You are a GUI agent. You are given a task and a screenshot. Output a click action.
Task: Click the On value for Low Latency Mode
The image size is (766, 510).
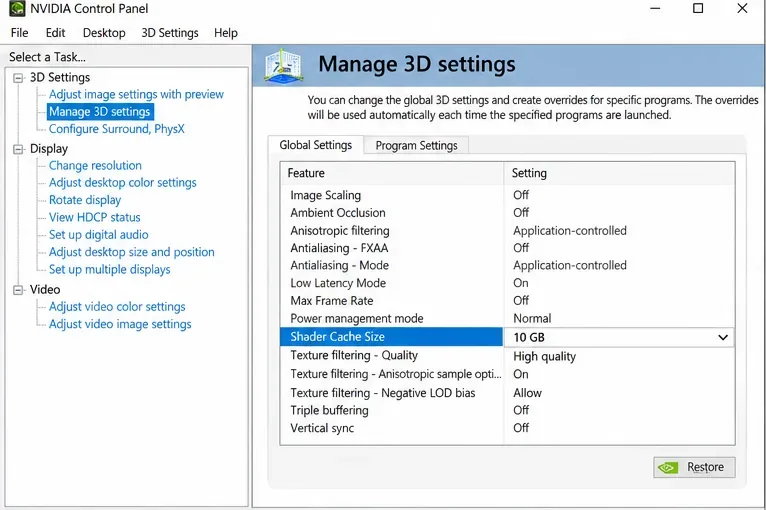pos(521,283)
